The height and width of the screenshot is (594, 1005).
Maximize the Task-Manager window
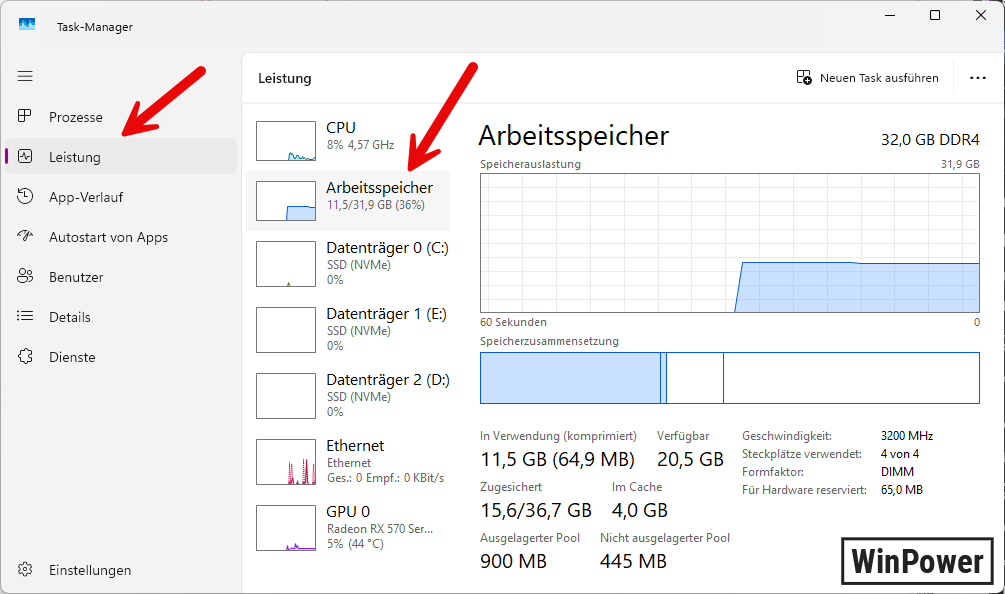935,15
